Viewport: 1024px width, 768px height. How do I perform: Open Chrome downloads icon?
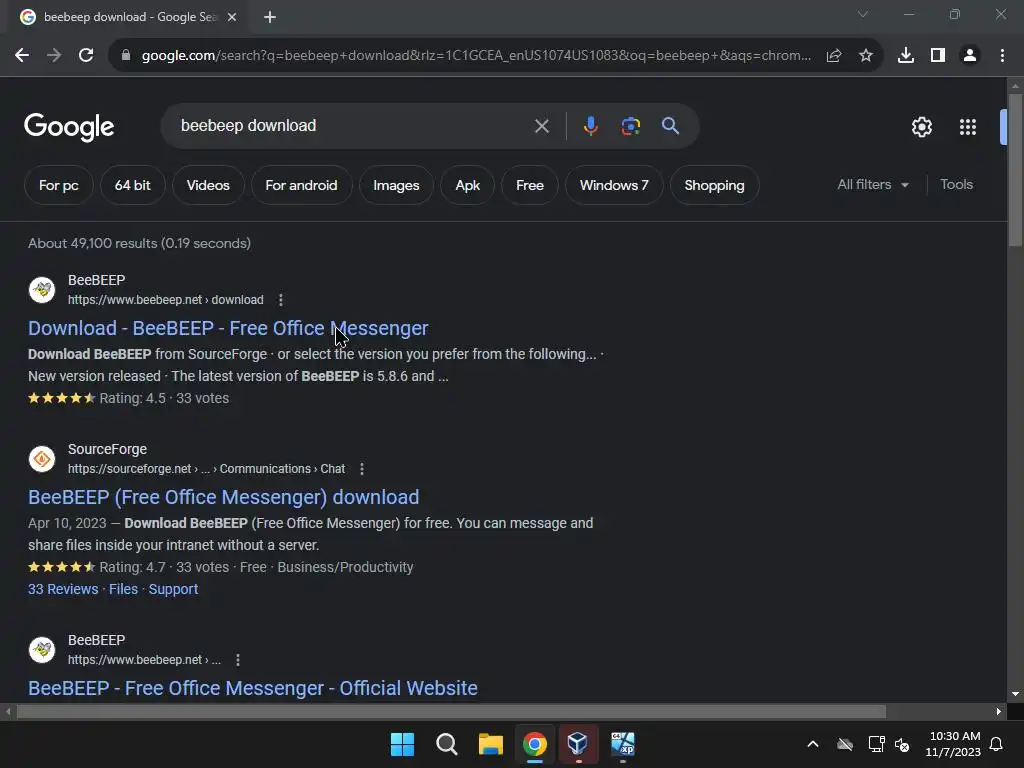906,56
